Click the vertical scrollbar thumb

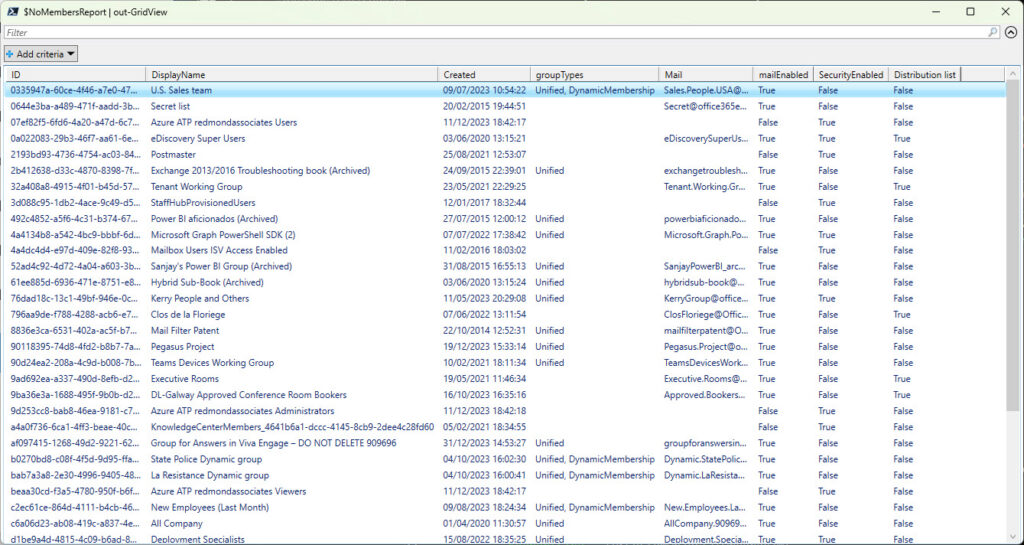click(x=1012, y=246)
